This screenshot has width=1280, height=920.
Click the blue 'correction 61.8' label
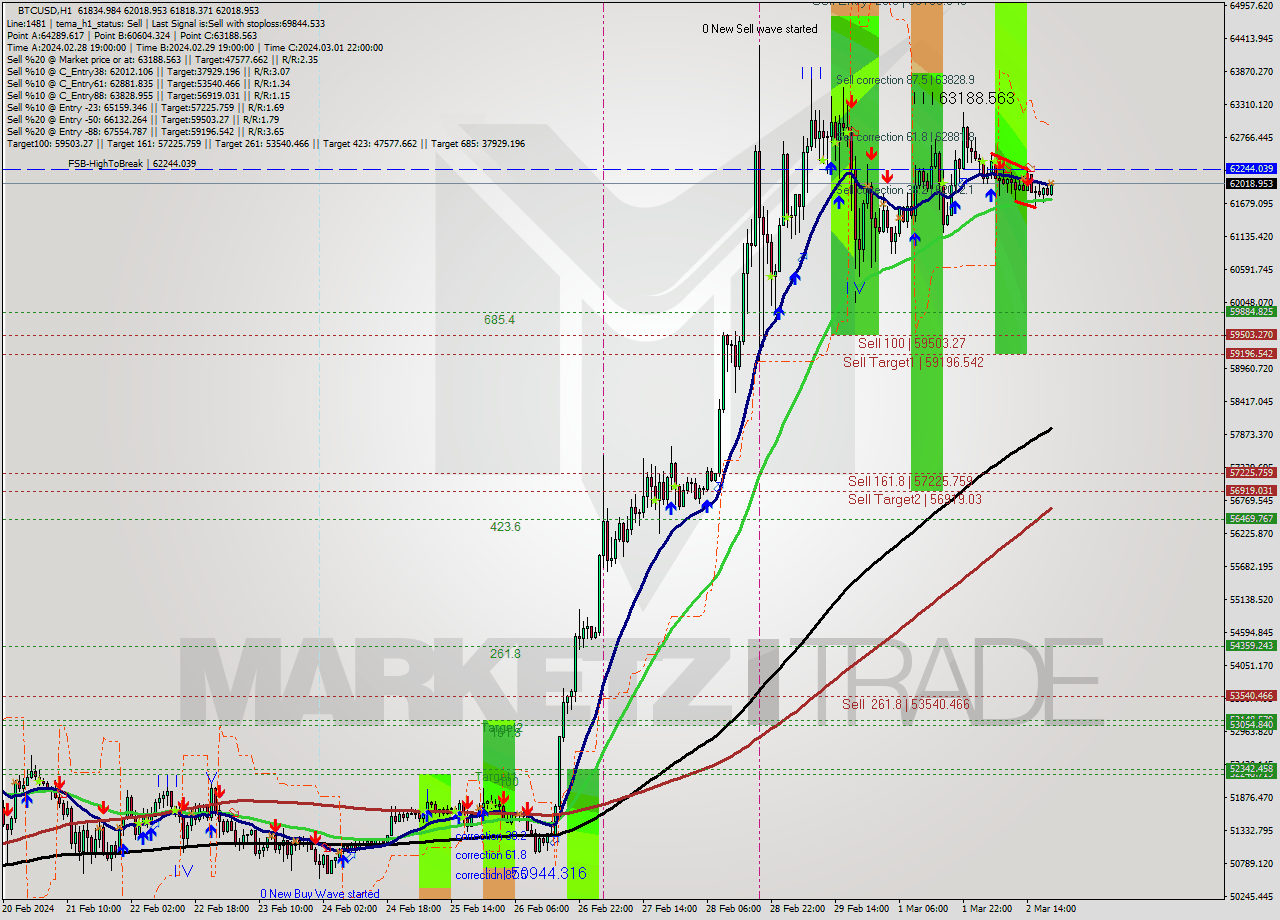point(491,855)
